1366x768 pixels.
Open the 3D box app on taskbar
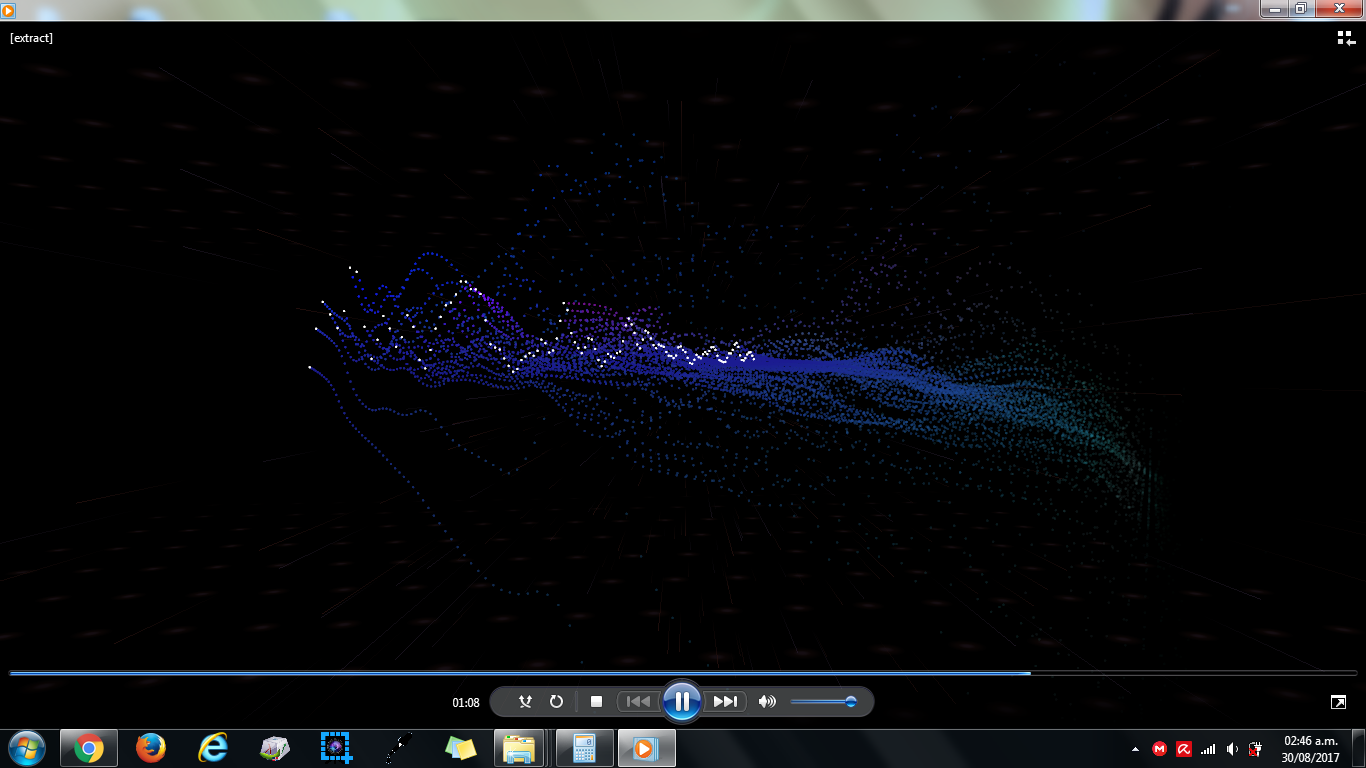pos(274,748)
